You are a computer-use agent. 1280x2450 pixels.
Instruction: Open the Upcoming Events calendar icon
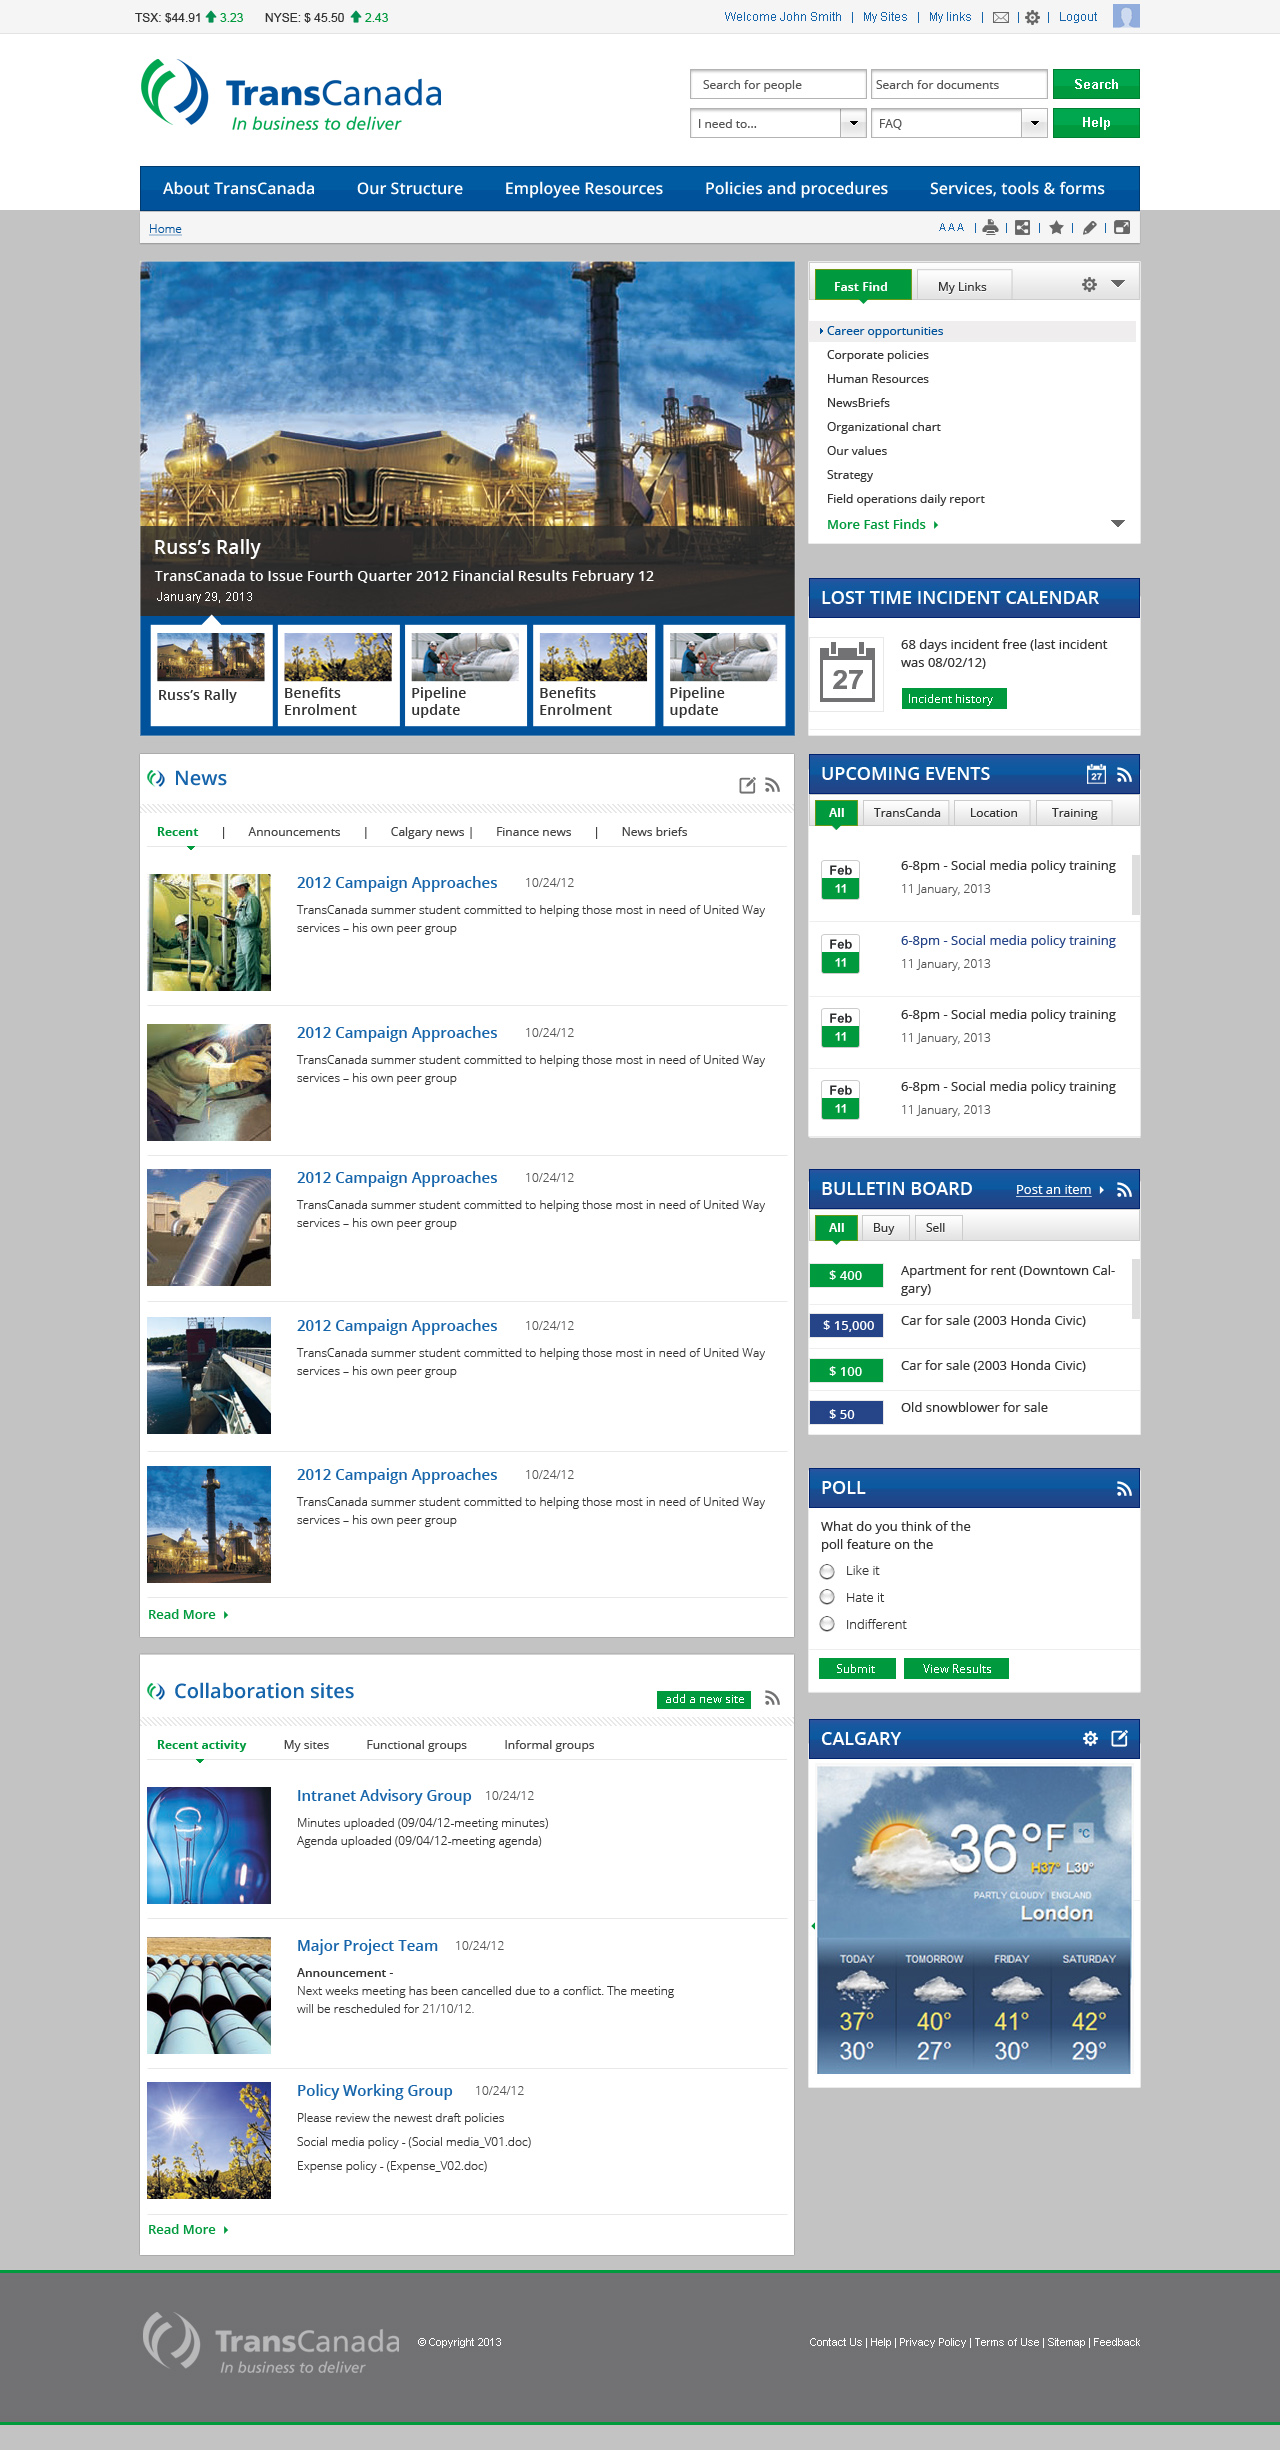[1096, 774]
